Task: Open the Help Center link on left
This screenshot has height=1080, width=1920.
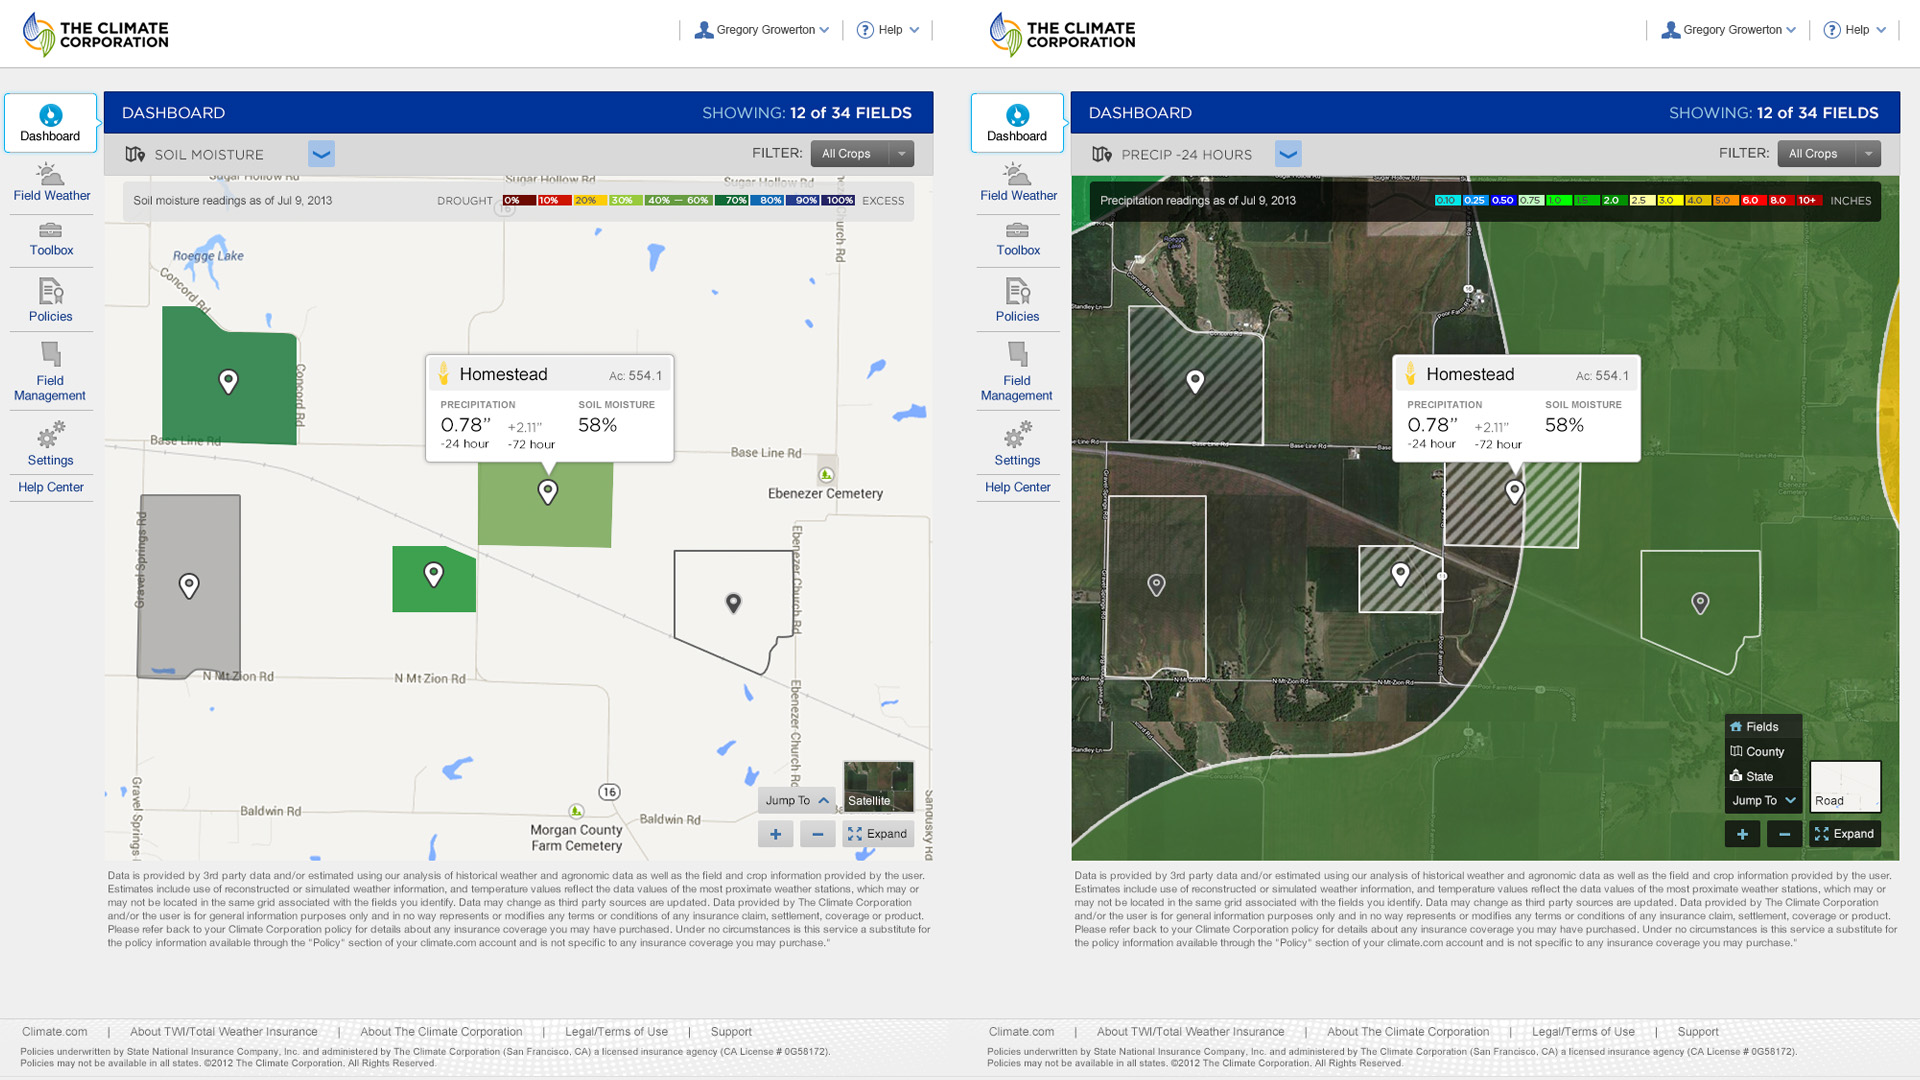Action: [51, 487]
